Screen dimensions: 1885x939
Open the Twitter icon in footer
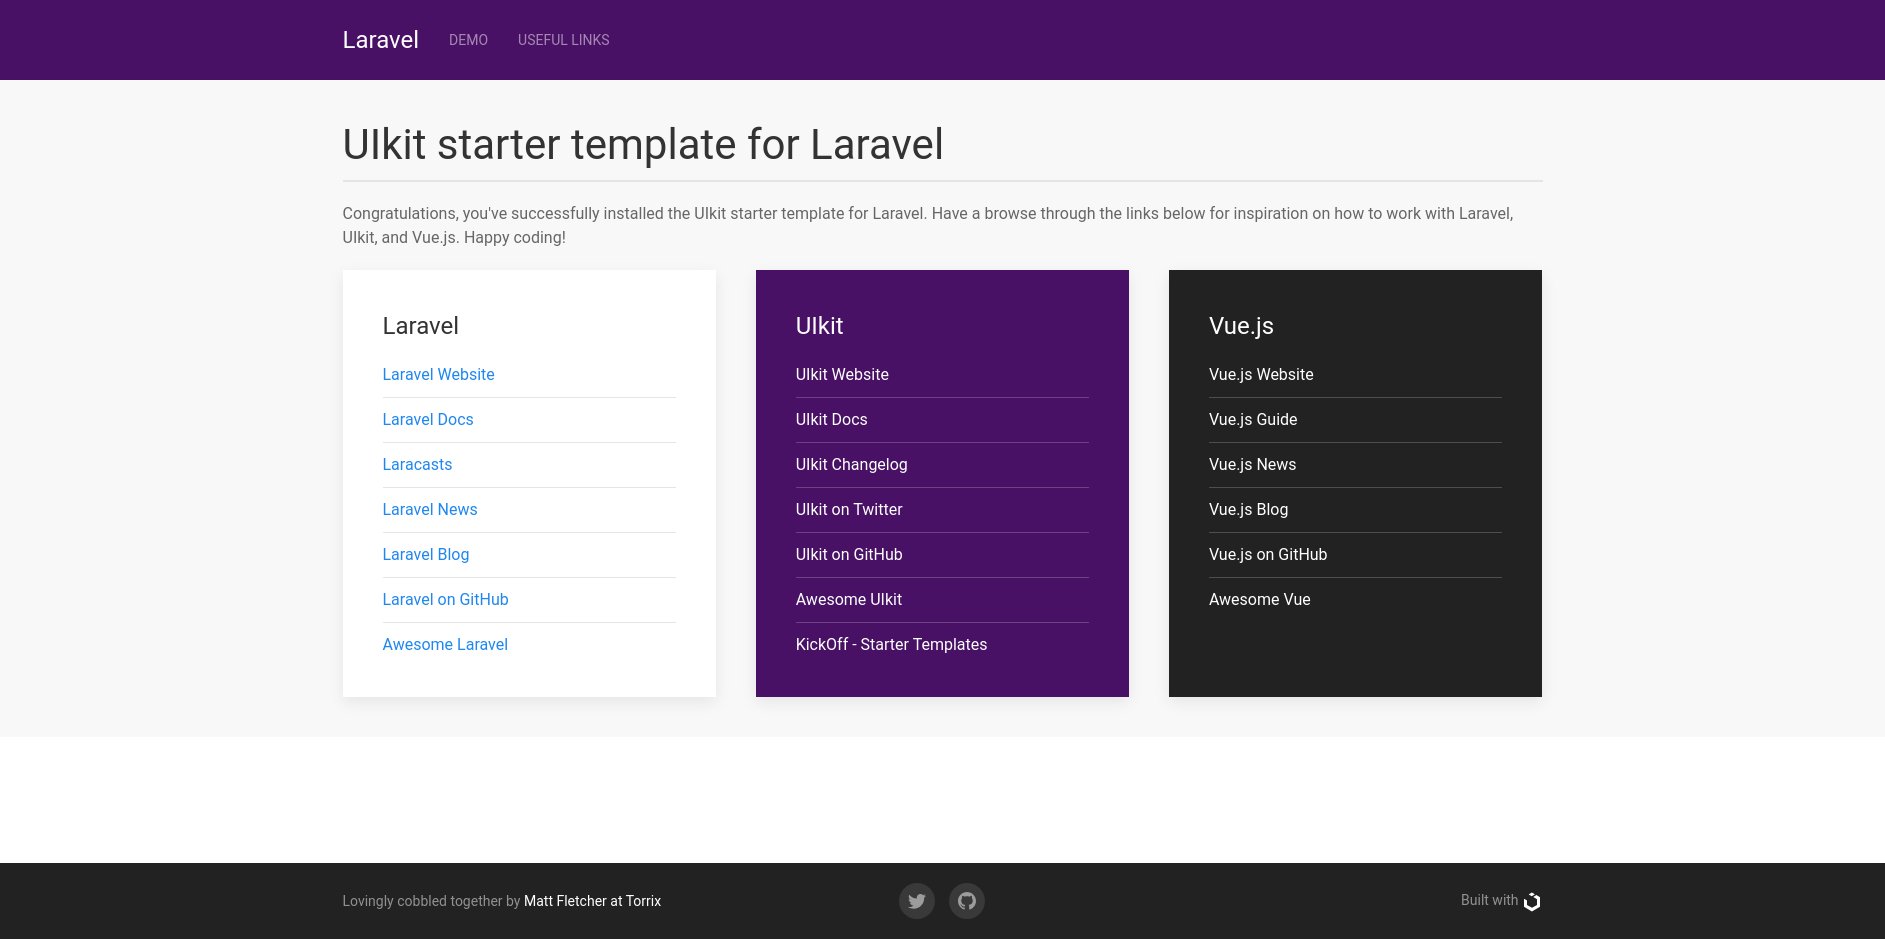(916, 901)
